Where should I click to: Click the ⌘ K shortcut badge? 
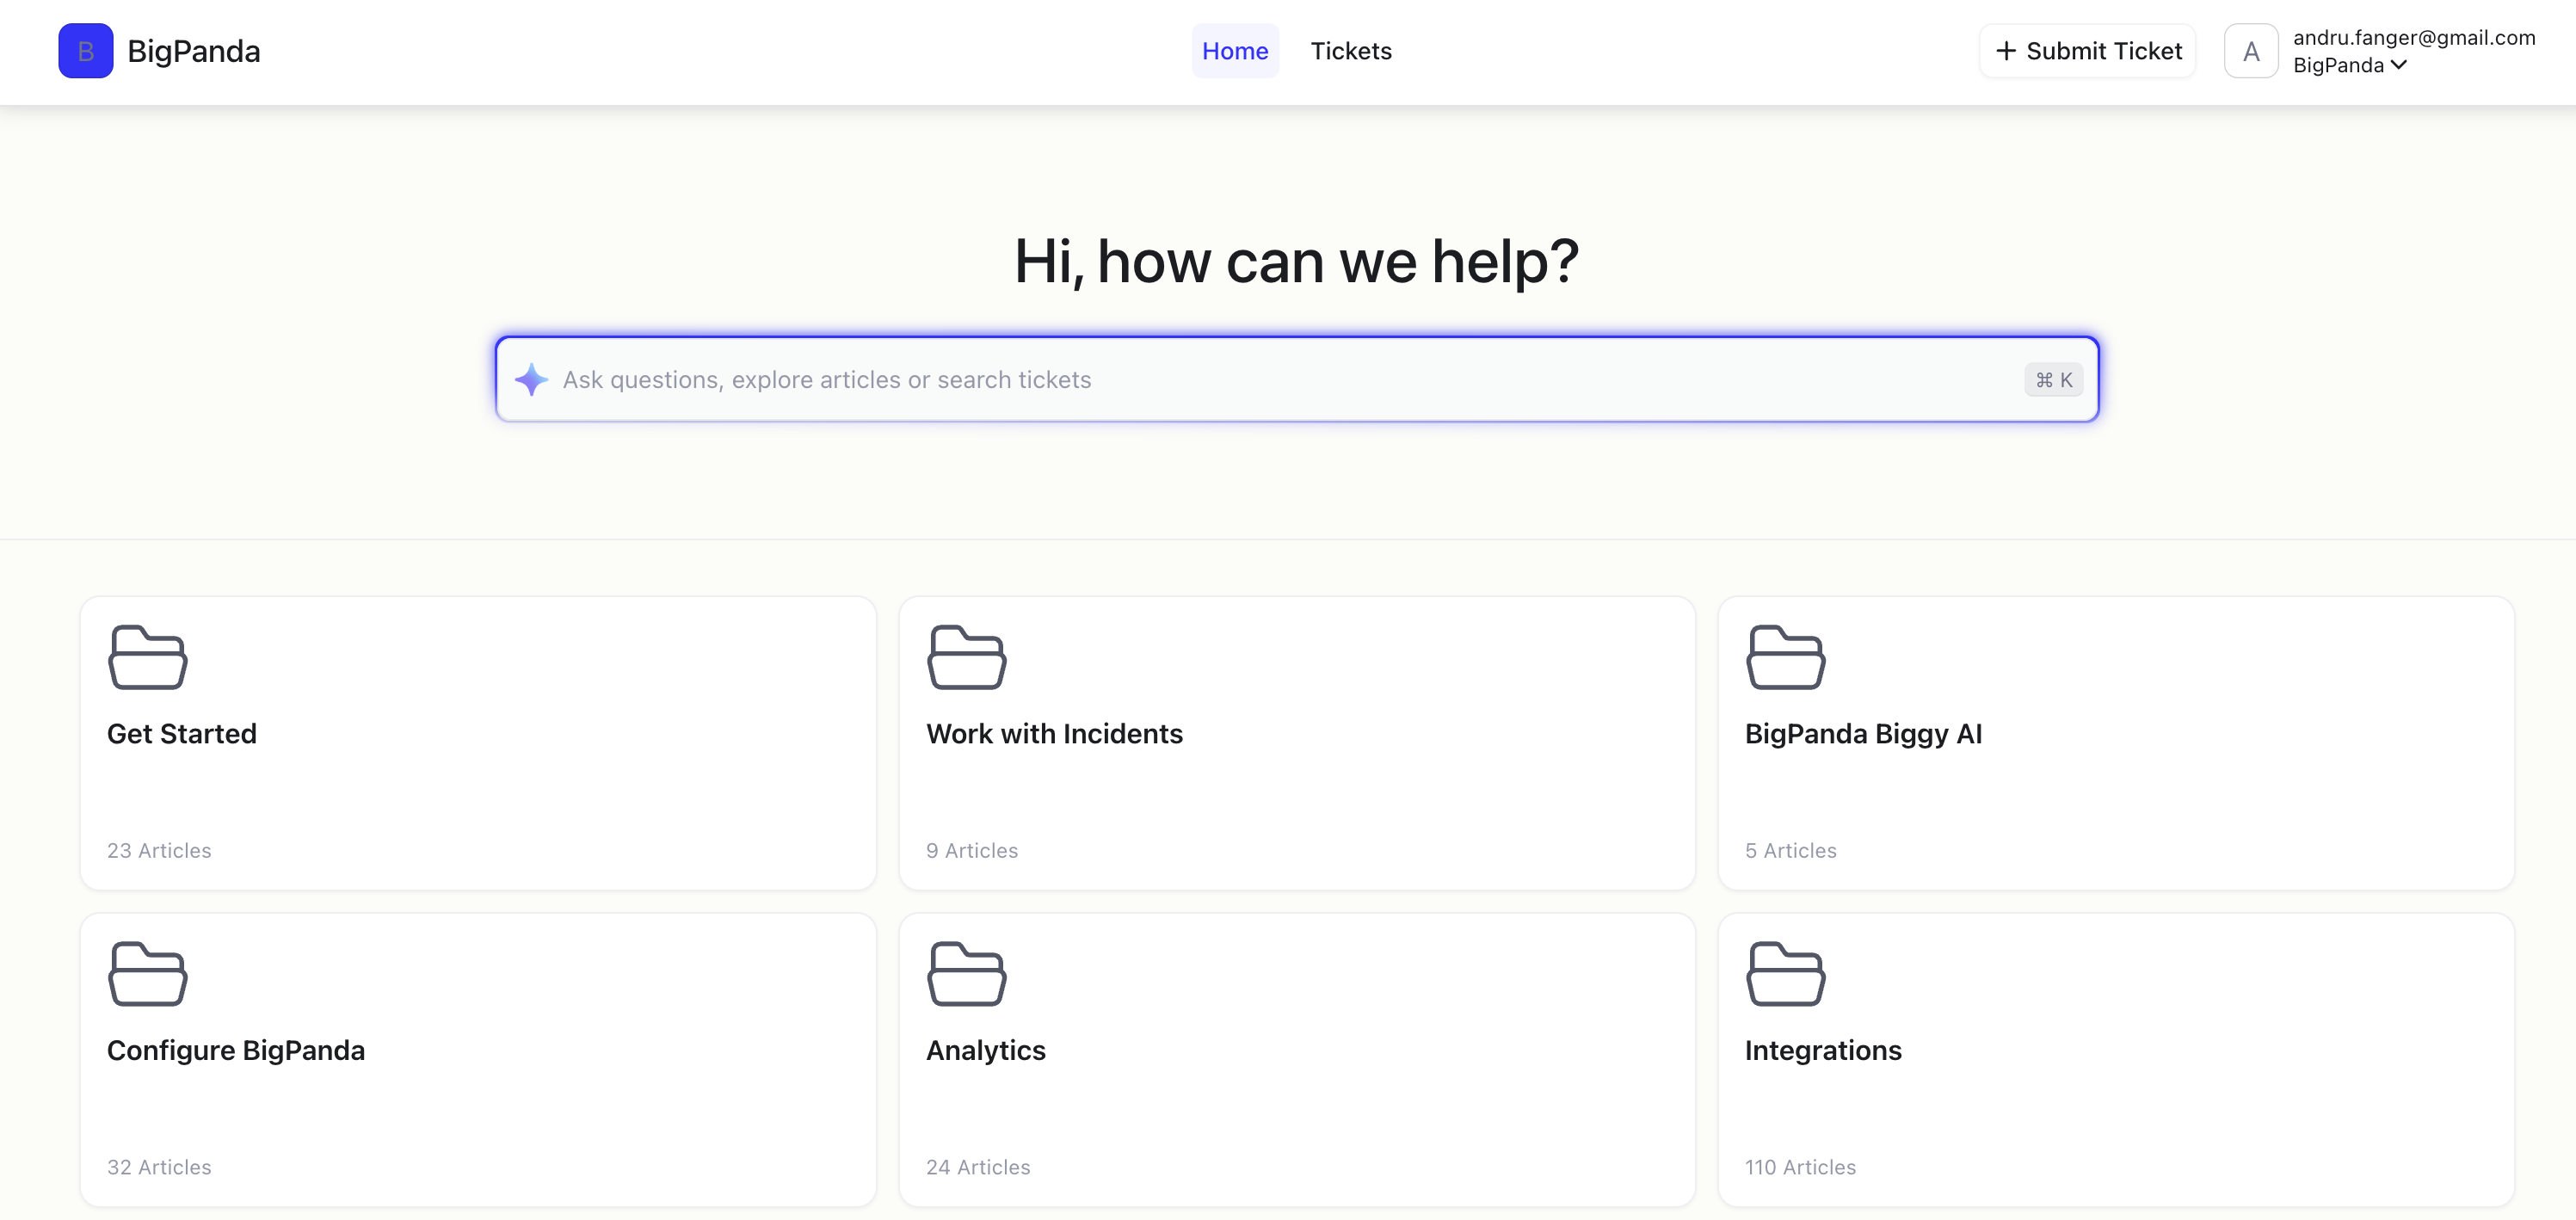(2053, 380)
